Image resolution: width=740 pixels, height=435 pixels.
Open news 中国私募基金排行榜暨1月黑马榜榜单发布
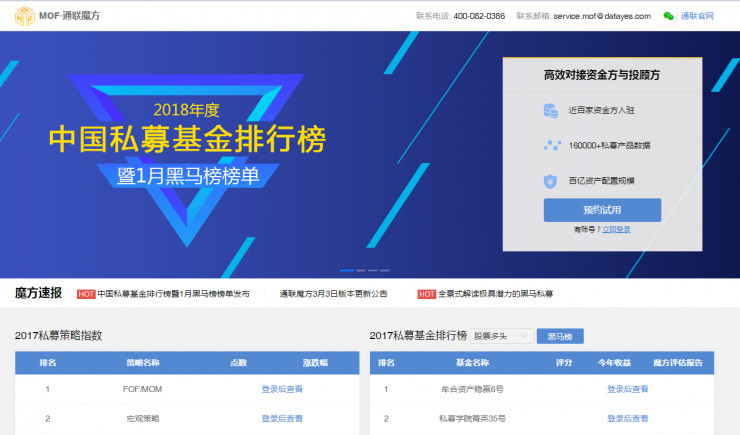173,294
